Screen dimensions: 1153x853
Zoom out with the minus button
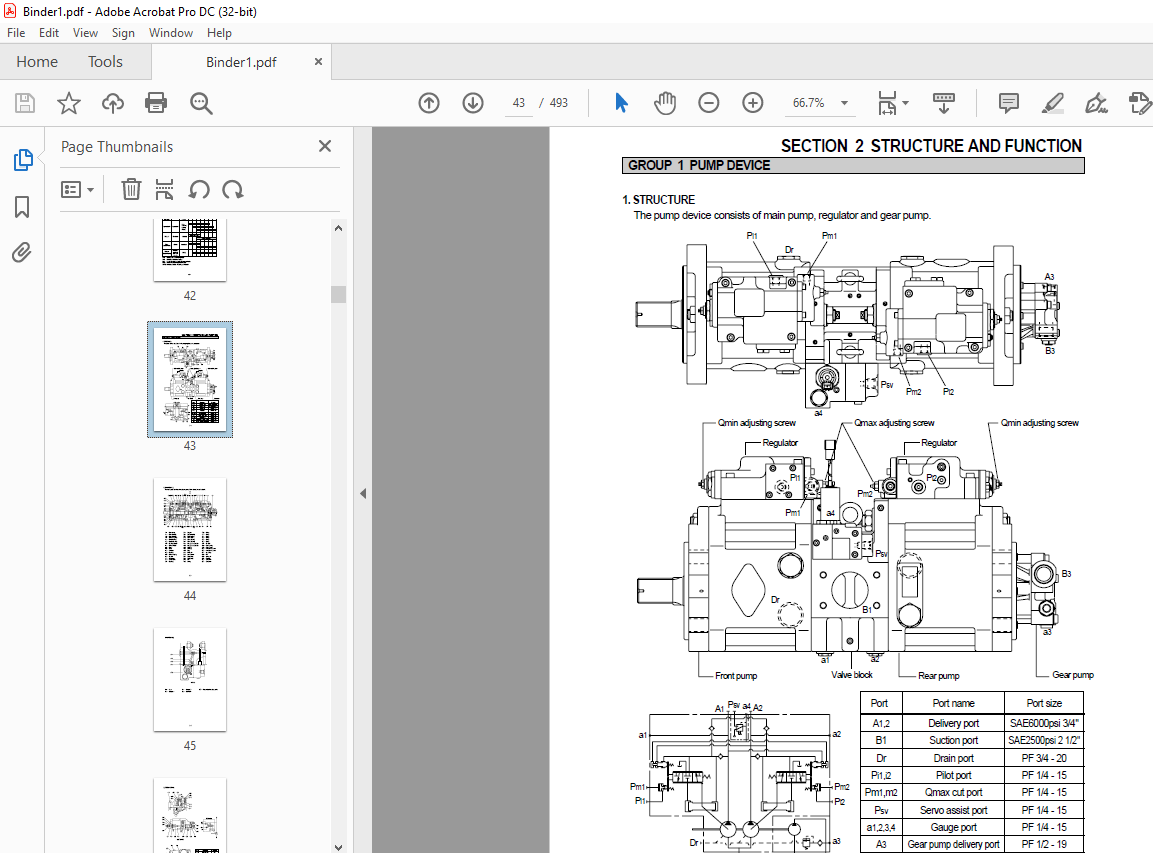point(708,103)
